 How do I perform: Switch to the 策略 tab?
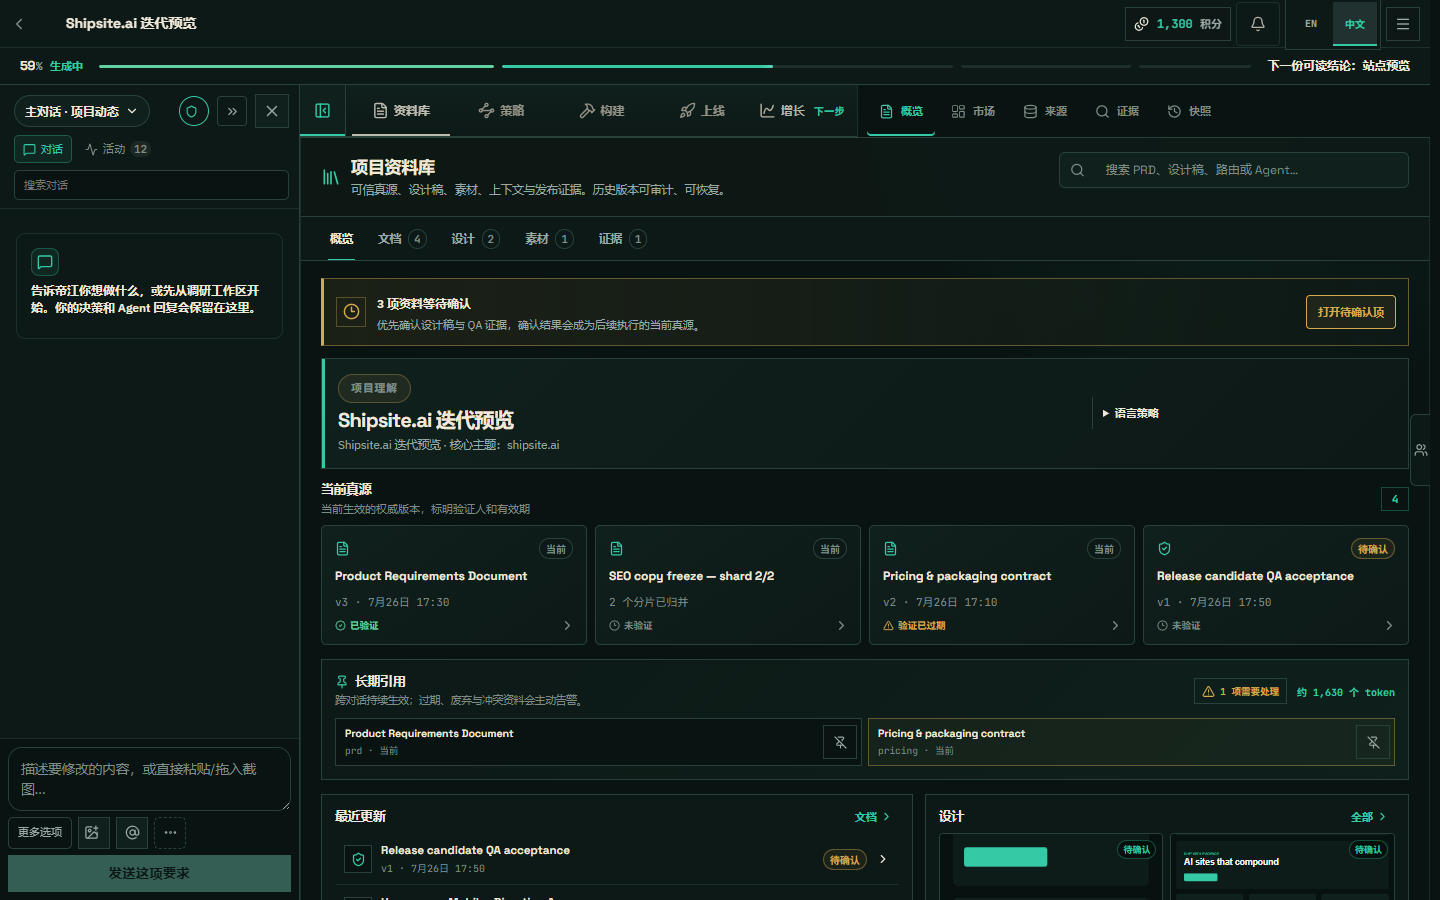point(501,111)
